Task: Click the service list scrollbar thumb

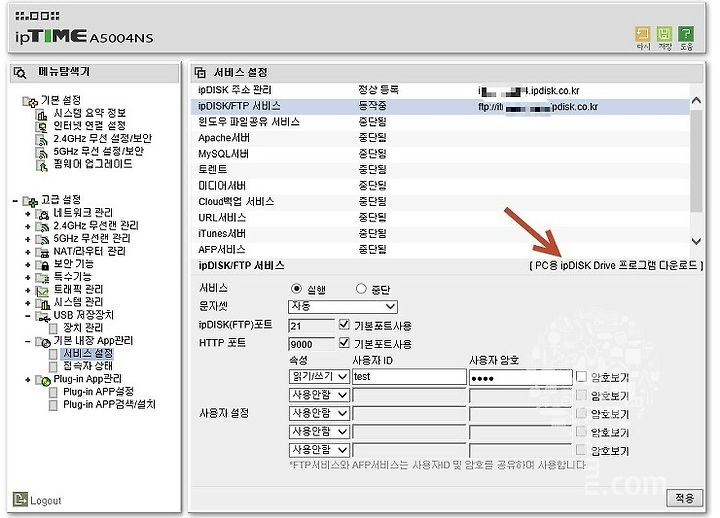Action: [x=696, y=161]
